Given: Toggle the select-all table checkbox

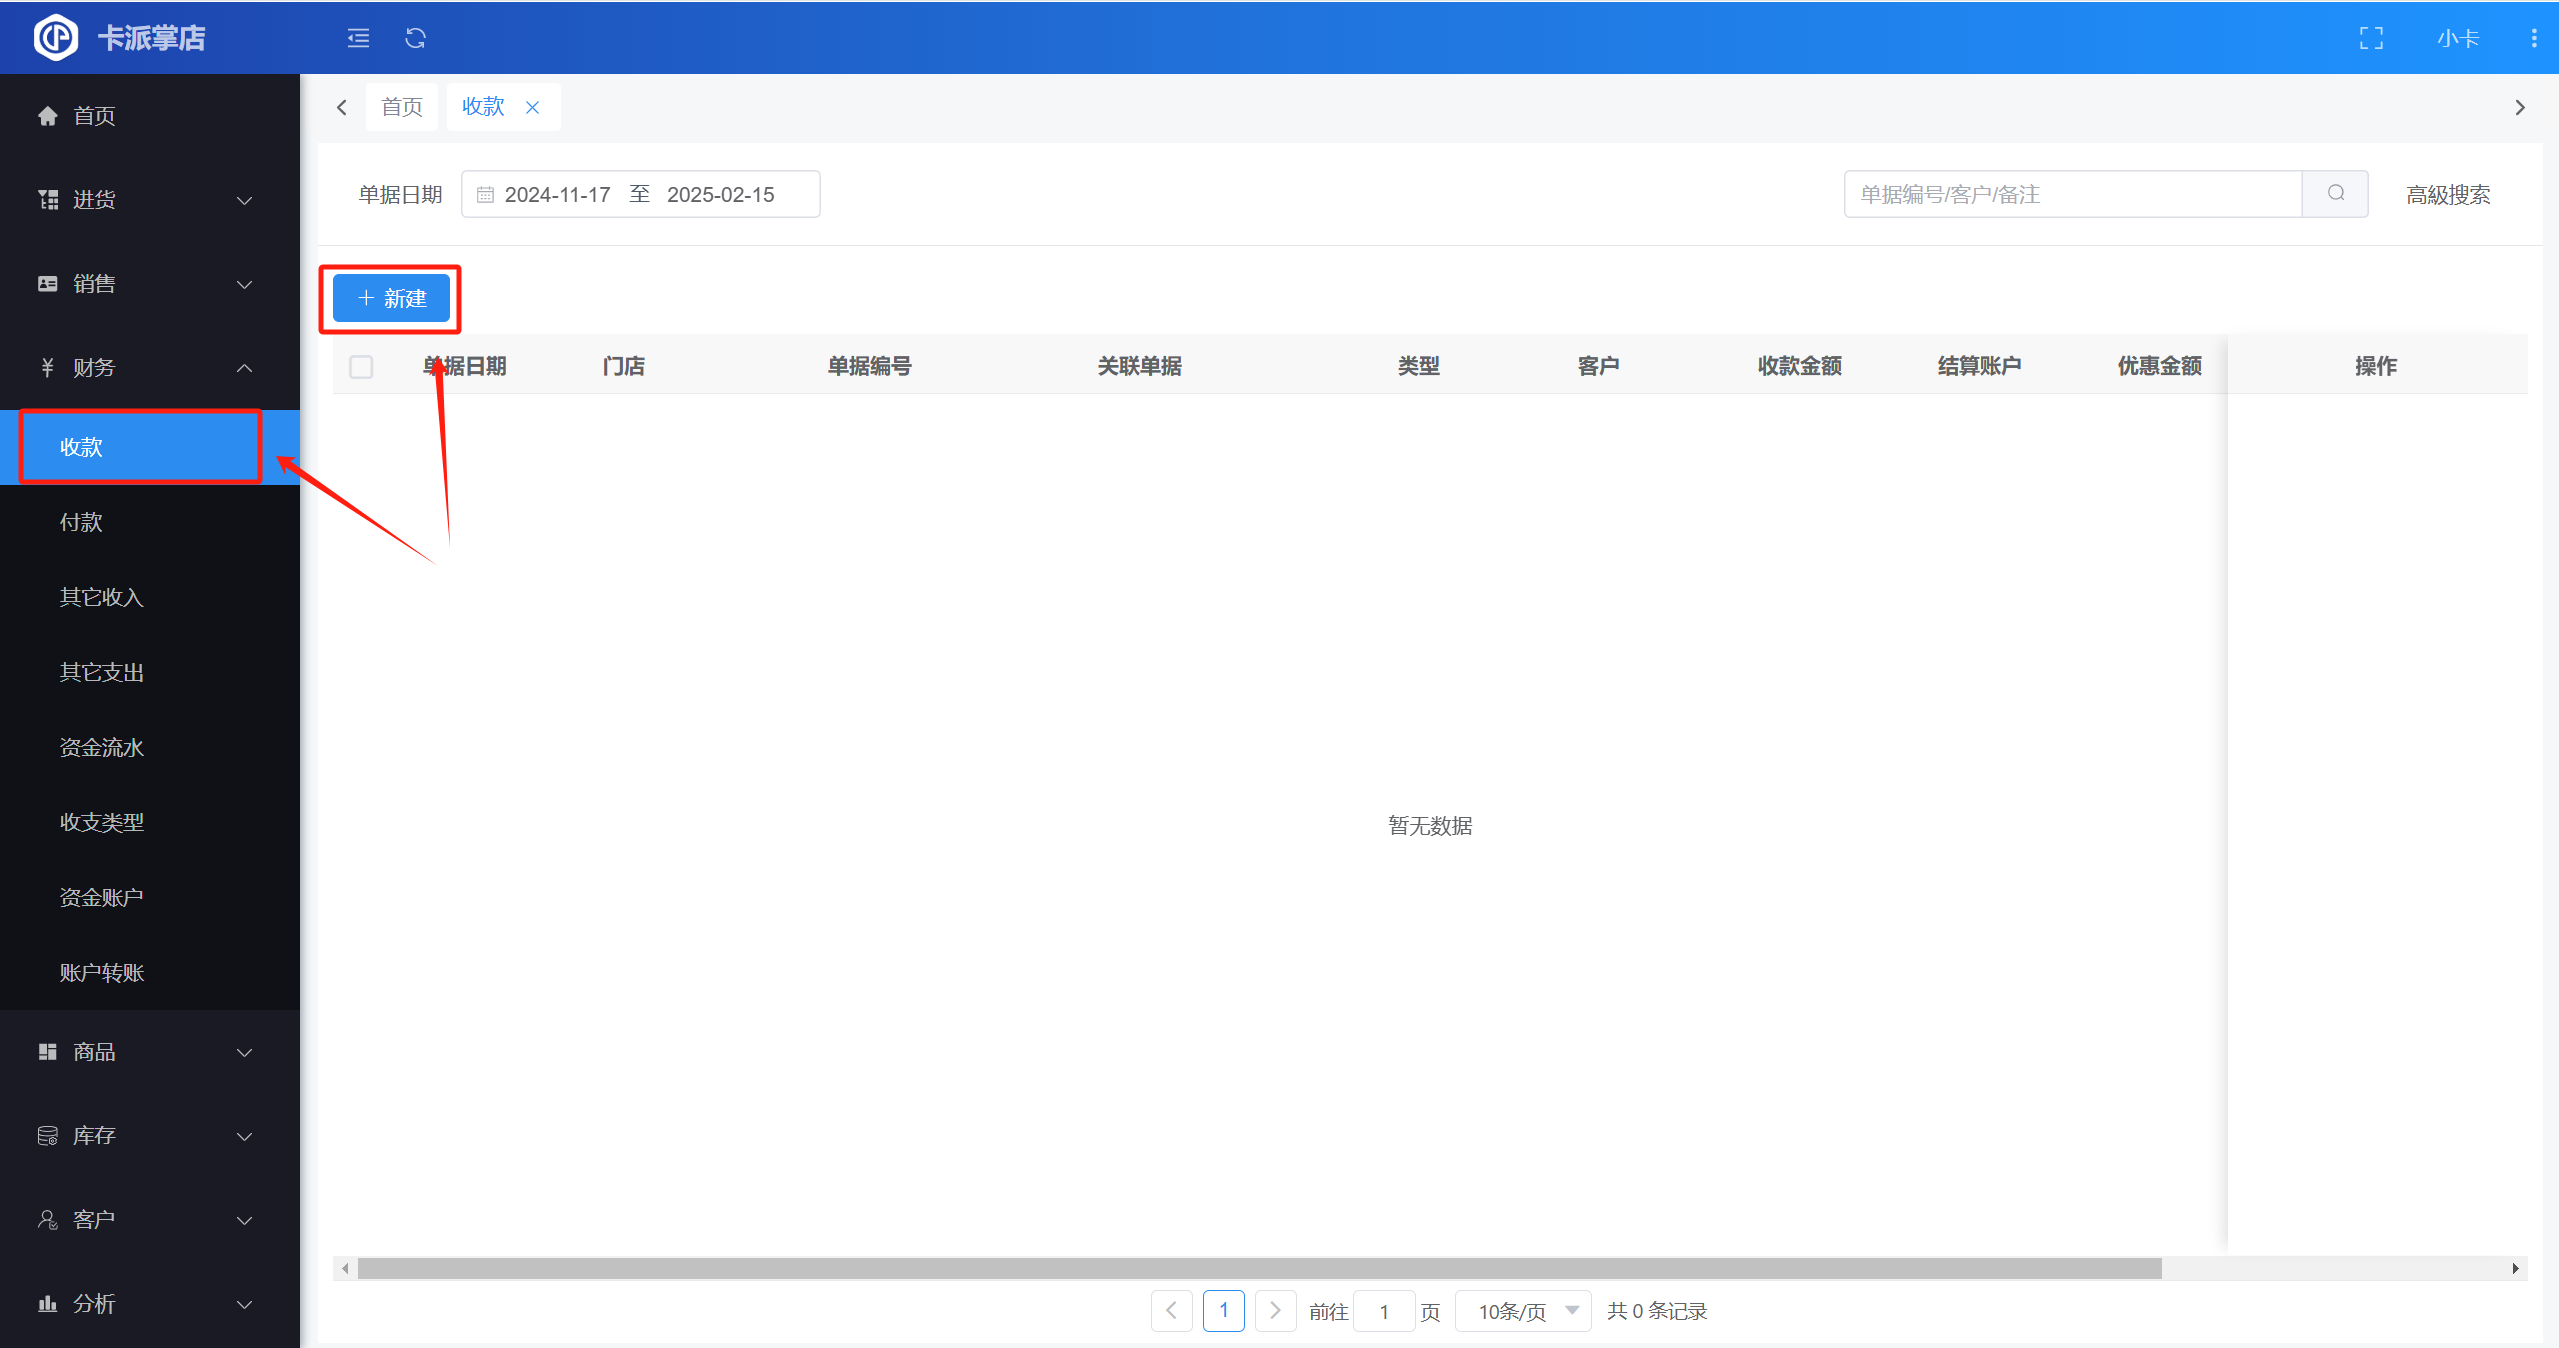Looking at the screenshot, I should (x=361, y=366).
